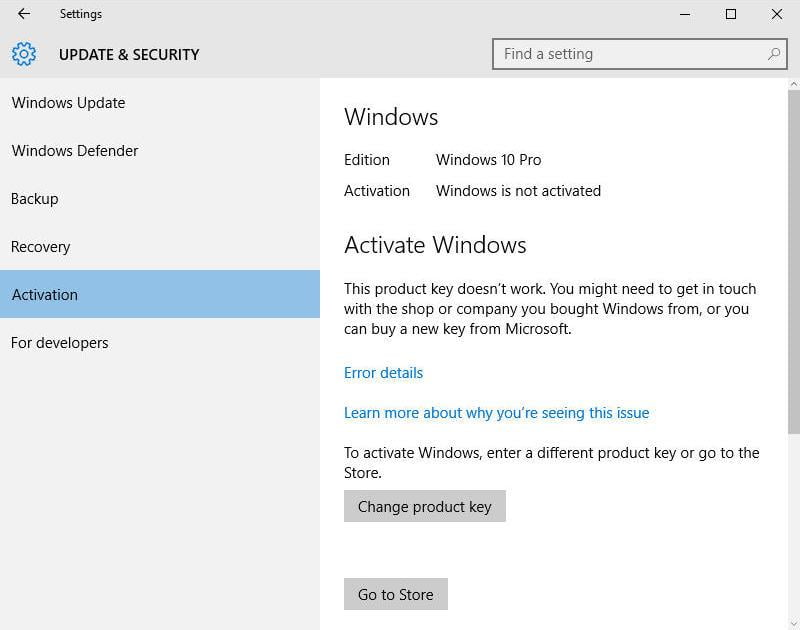The width and height of the screenshot is (800, 630).
Task: Click the scrollbar up arrow
Action: pos(794,84)
